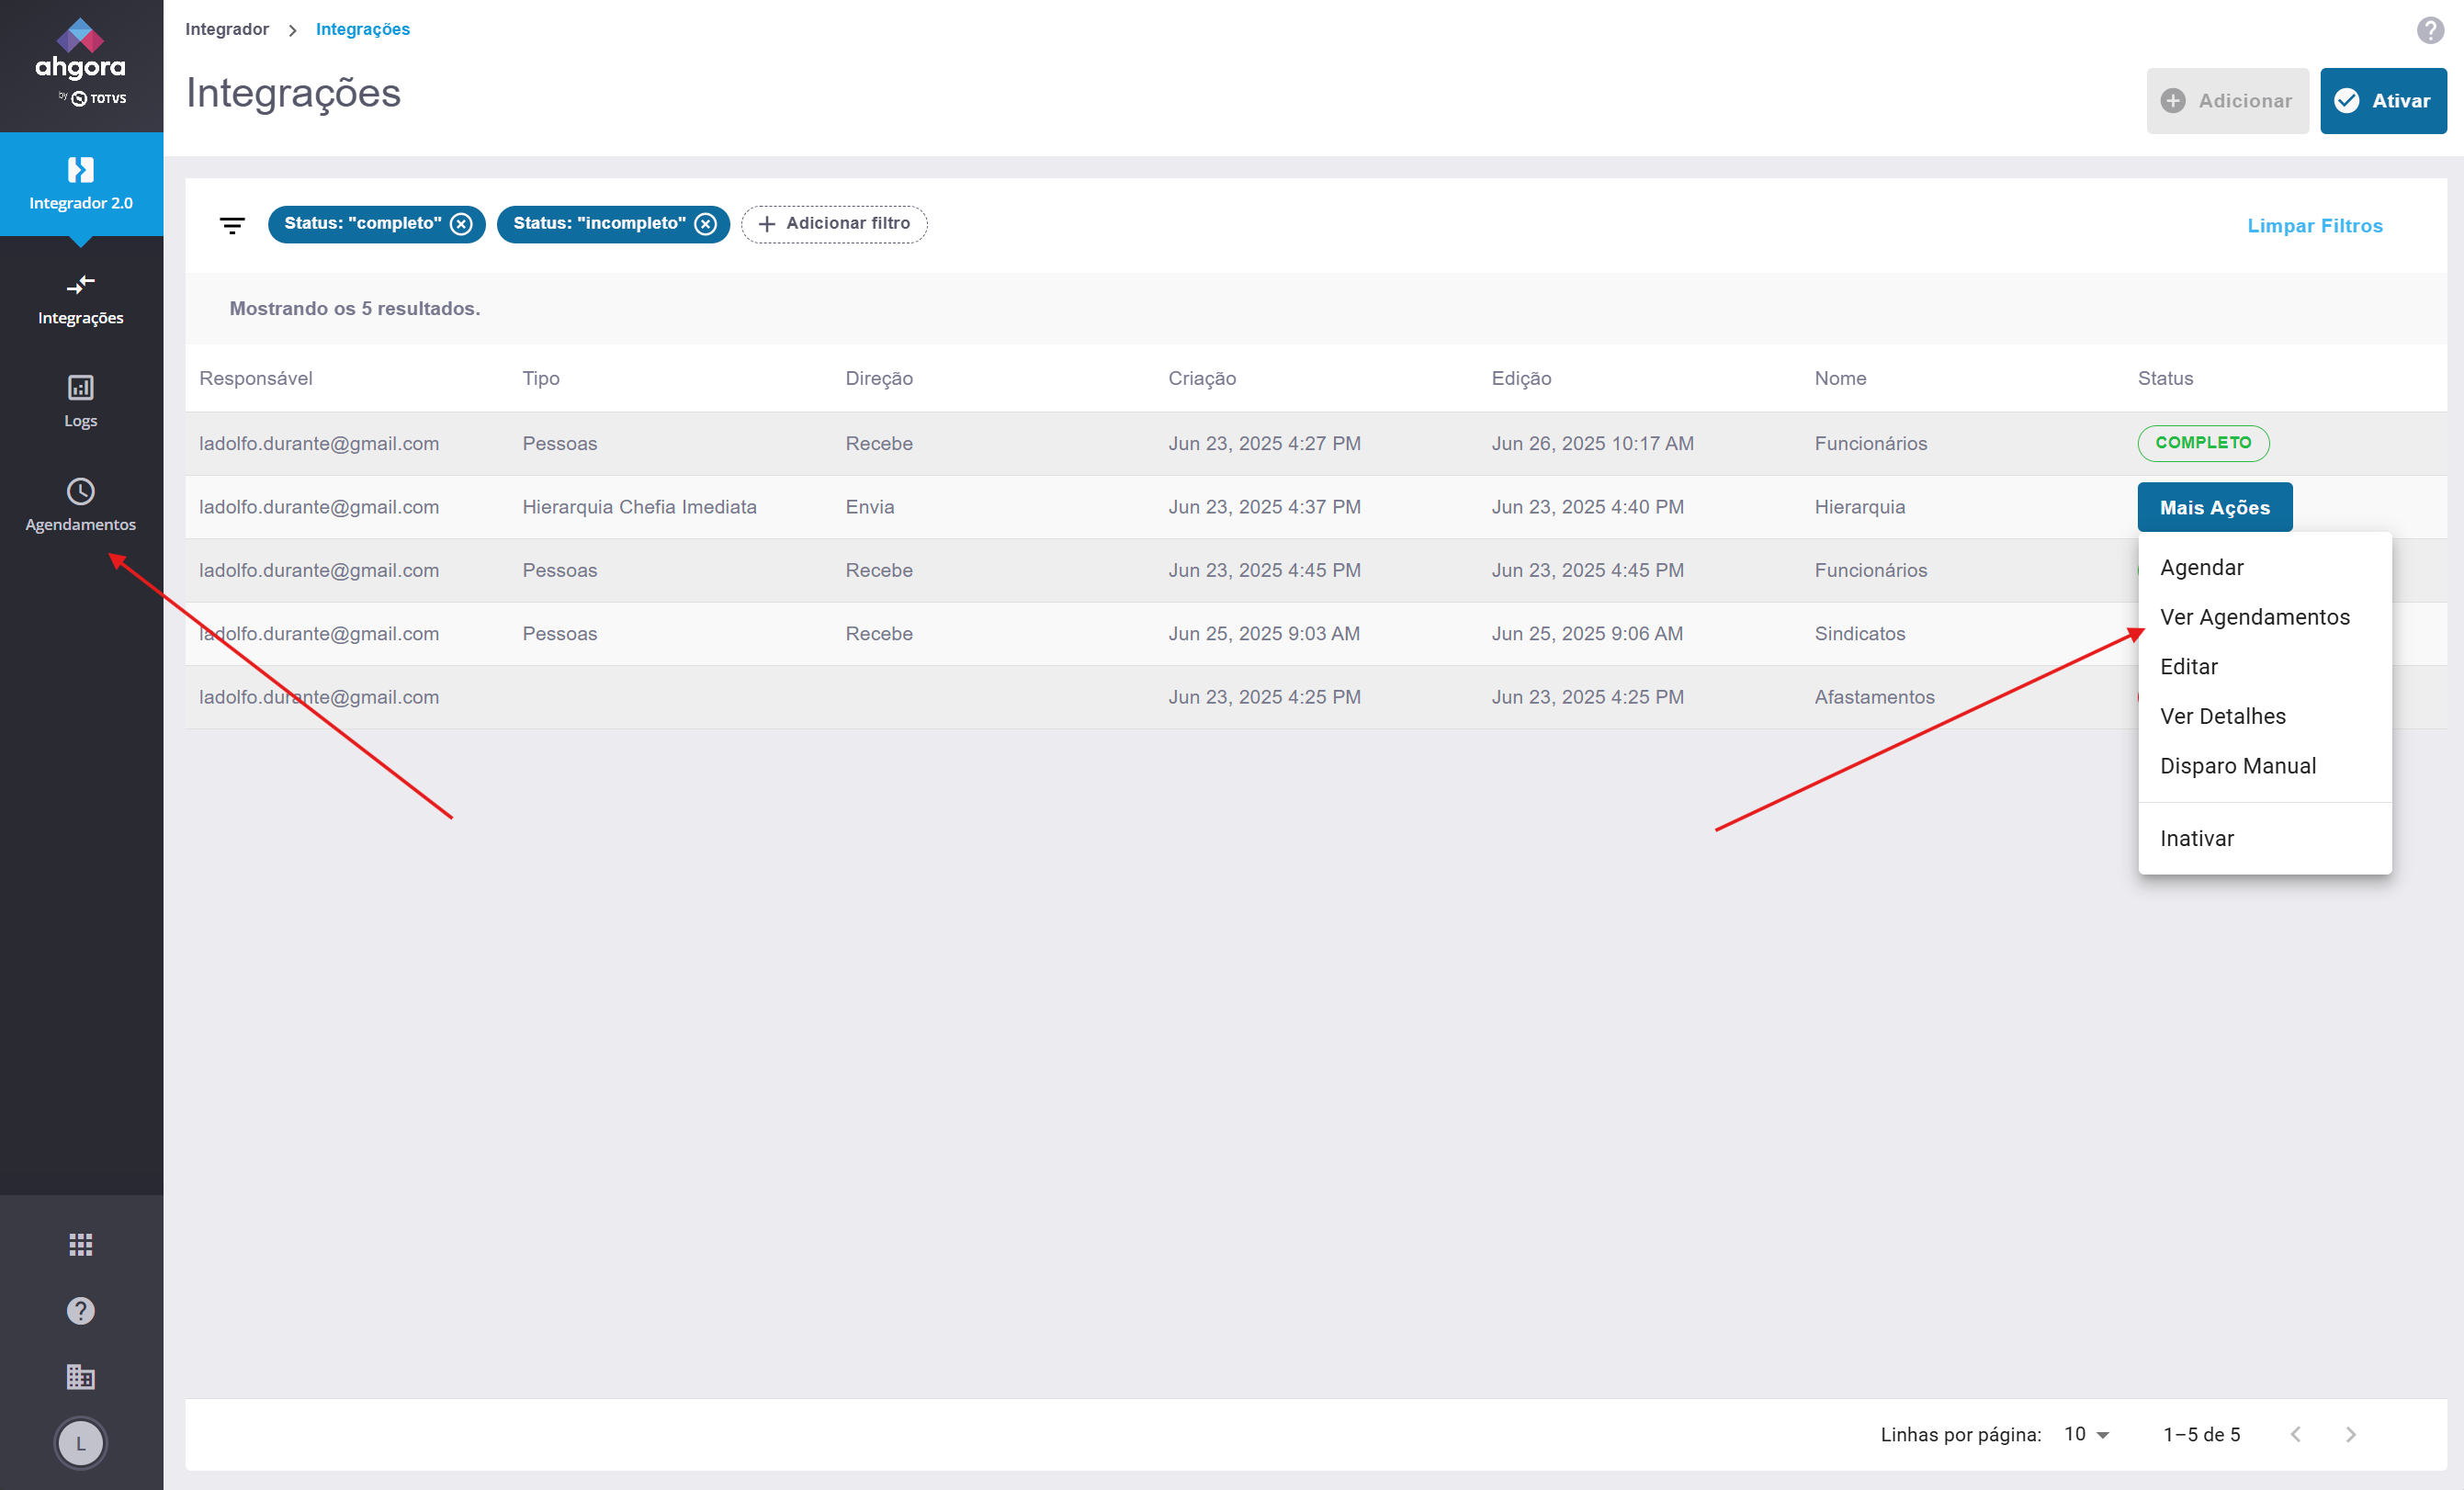2464x1490 pixels.
Task: Expand rows per page dropdown
Action: click(2087, 1434)
